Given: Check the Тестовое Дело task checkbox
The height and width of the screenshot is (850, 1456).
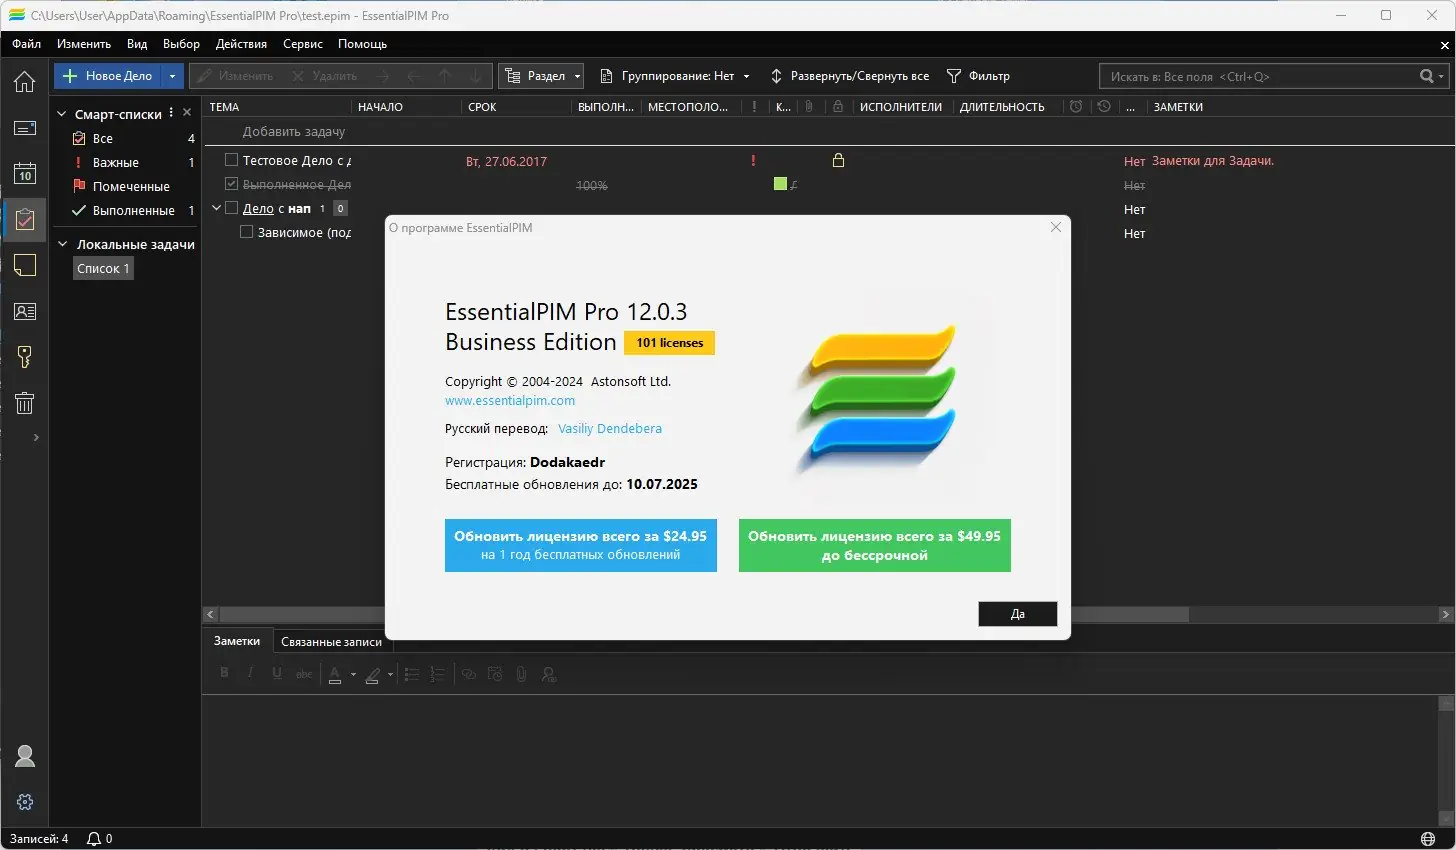Looking at the screenshot, I should pos(231,160).
